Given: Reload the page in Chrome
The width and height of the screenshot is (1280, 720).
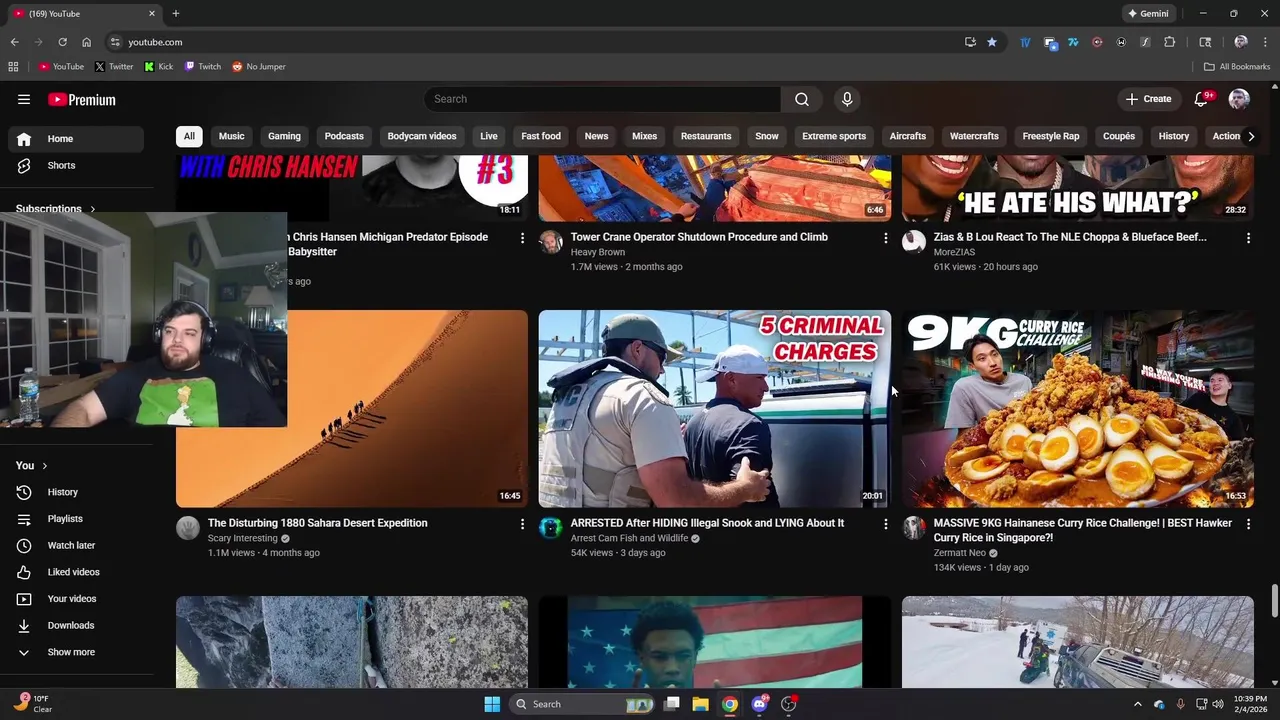Looking at the screenshot, I should [x=62, y=42].
